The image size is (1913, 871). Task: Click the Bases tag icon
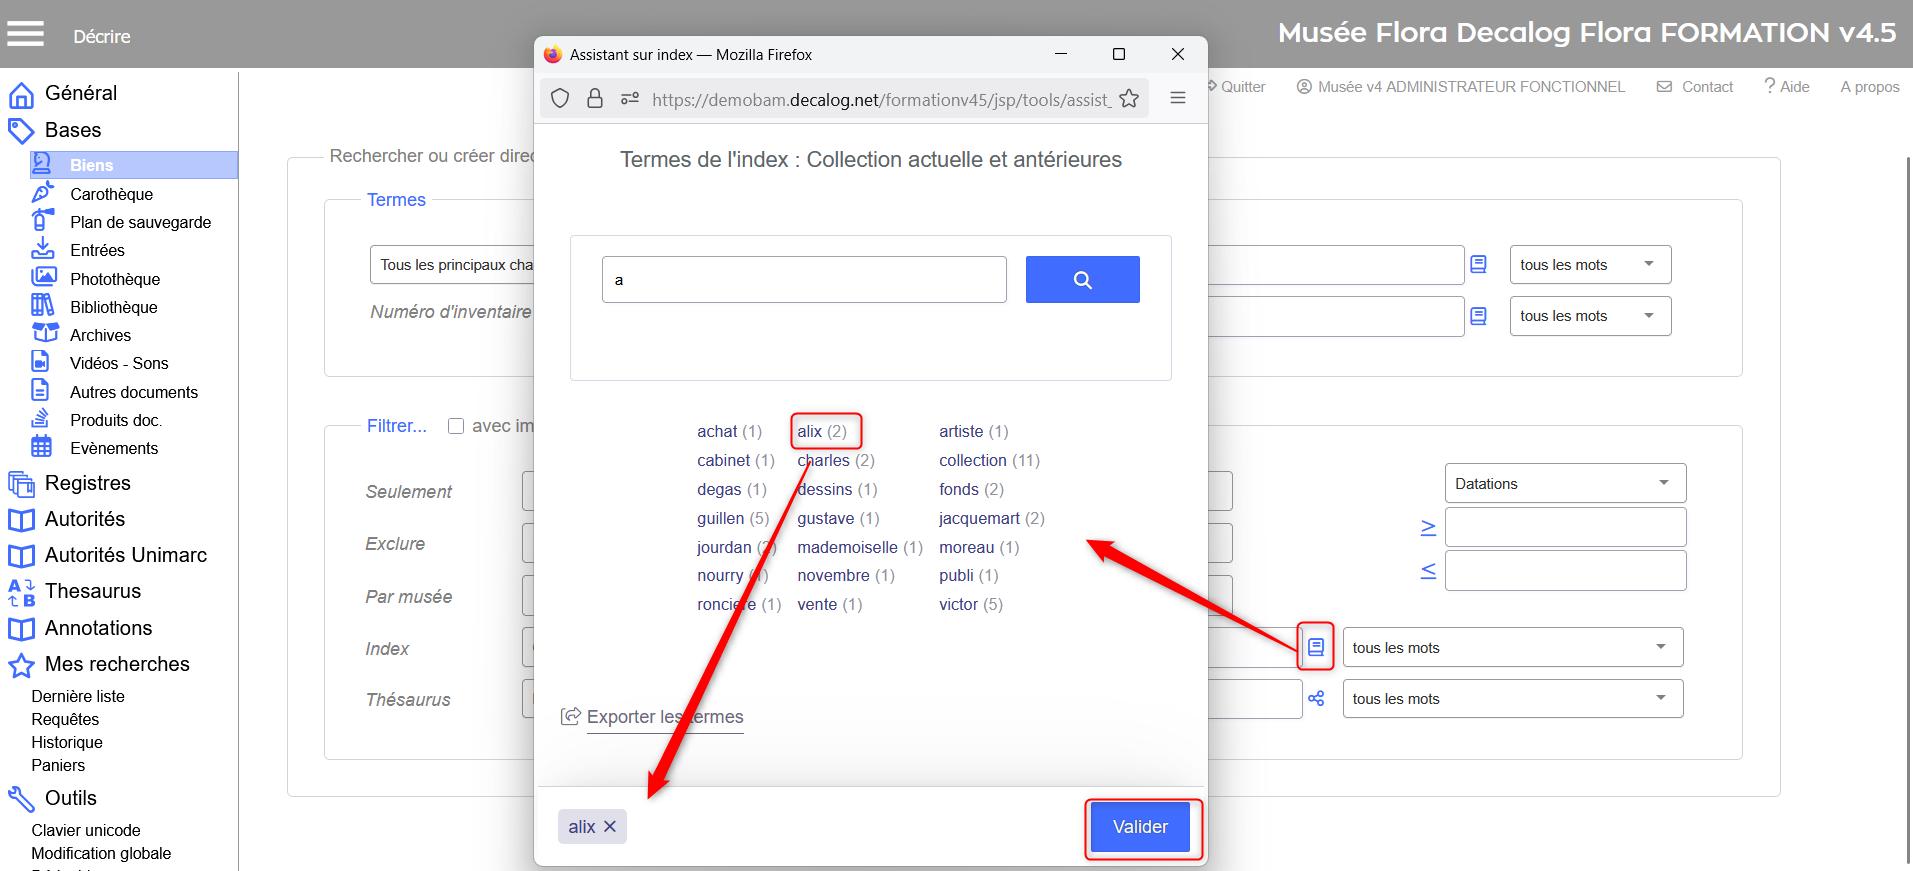coord(21,131)
